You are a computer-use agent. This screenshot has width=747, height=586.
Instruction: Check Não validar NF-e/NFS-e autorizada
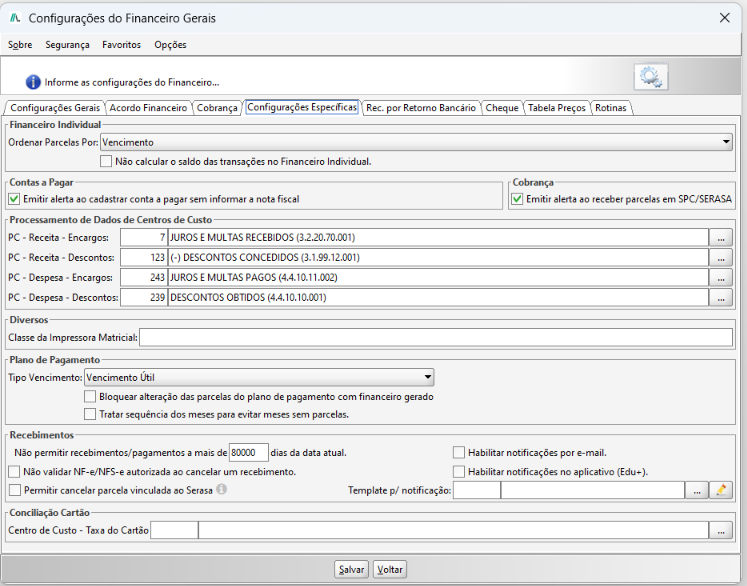pos(14,472)
